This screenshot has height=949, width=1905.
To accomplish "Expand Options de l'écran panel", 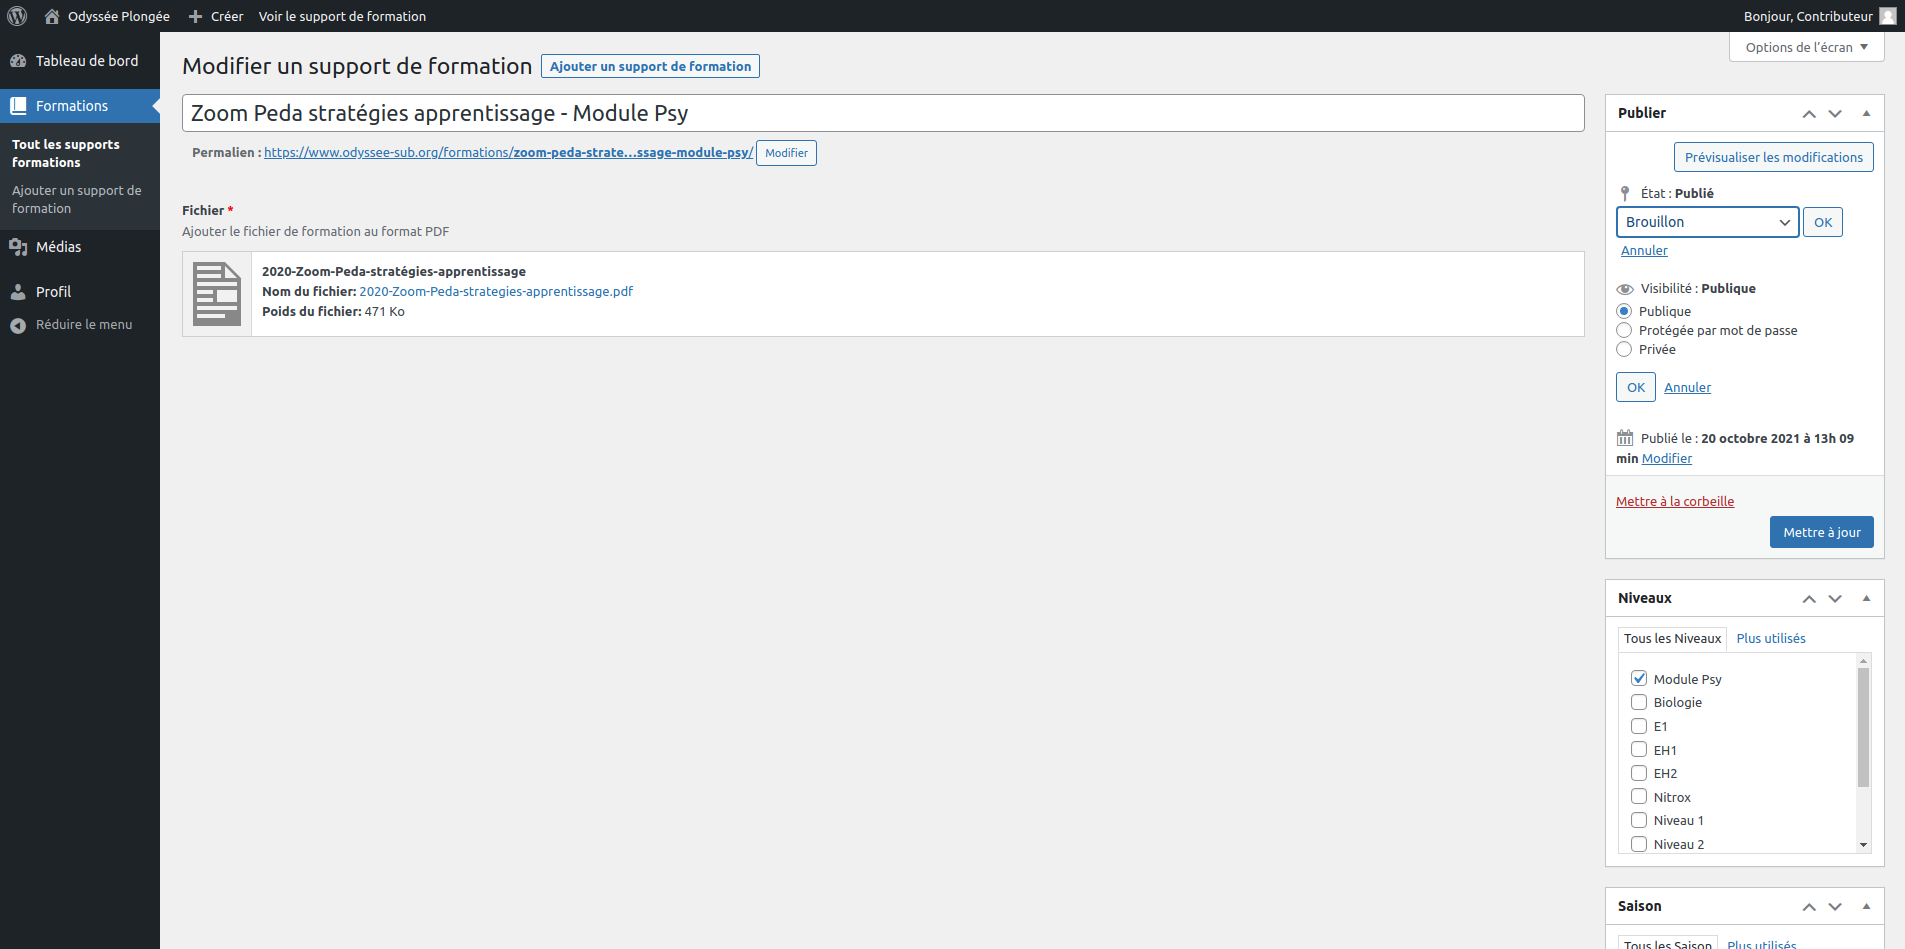I will click(x=1806, y=47).
